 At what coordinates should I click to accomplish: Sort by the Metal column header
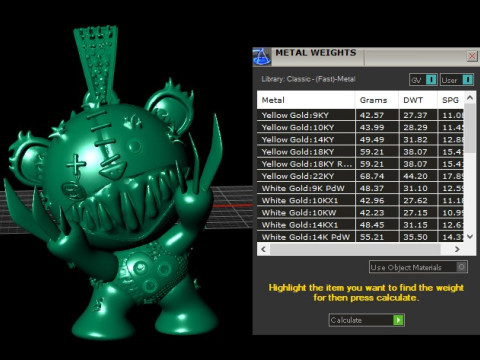click(306, 100)
